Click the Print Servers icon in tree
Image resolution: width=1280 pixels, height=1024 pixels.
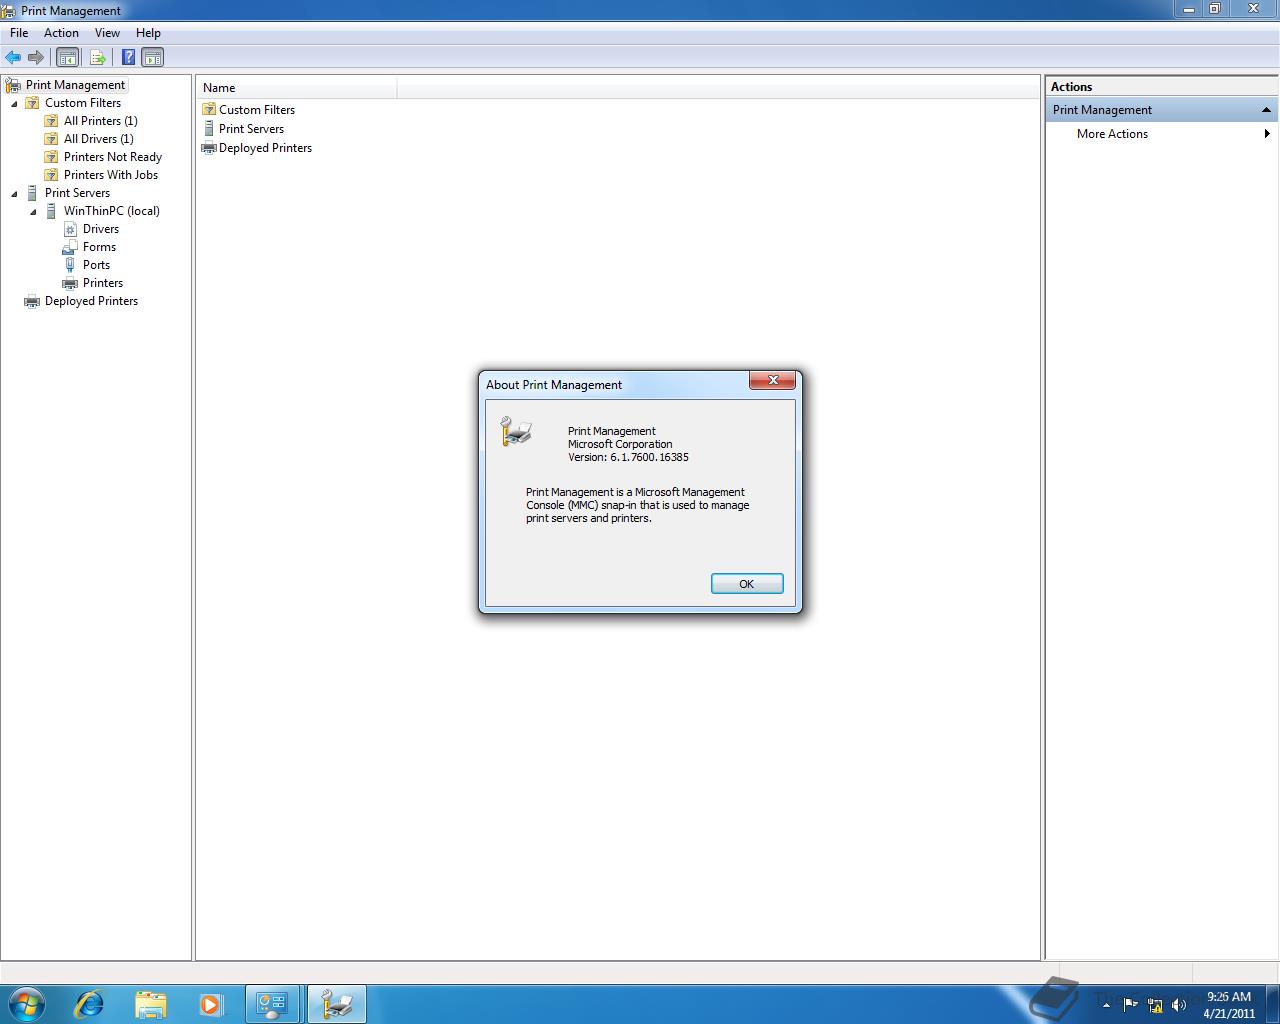(32, 193)
